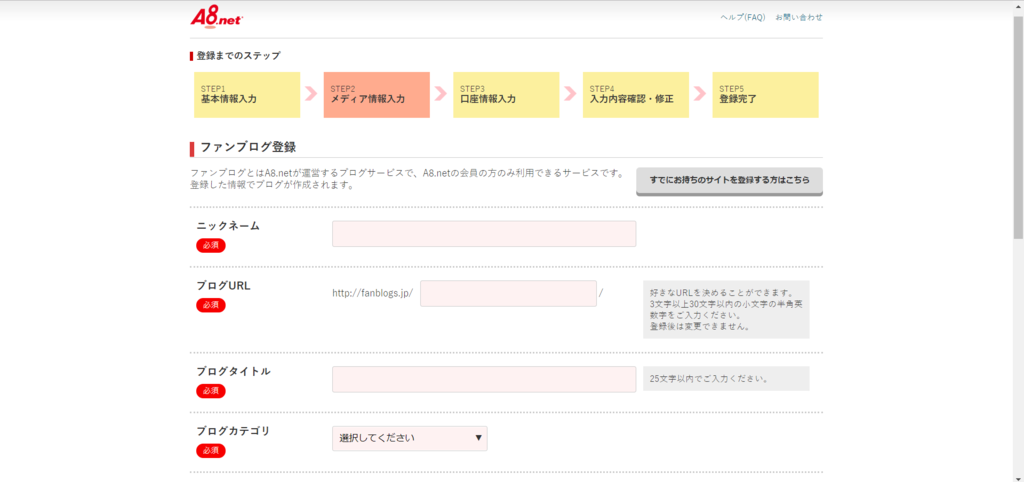Open the お問い合わせ link
This screenshot has width=1024, height=482.
click(799, 18)
